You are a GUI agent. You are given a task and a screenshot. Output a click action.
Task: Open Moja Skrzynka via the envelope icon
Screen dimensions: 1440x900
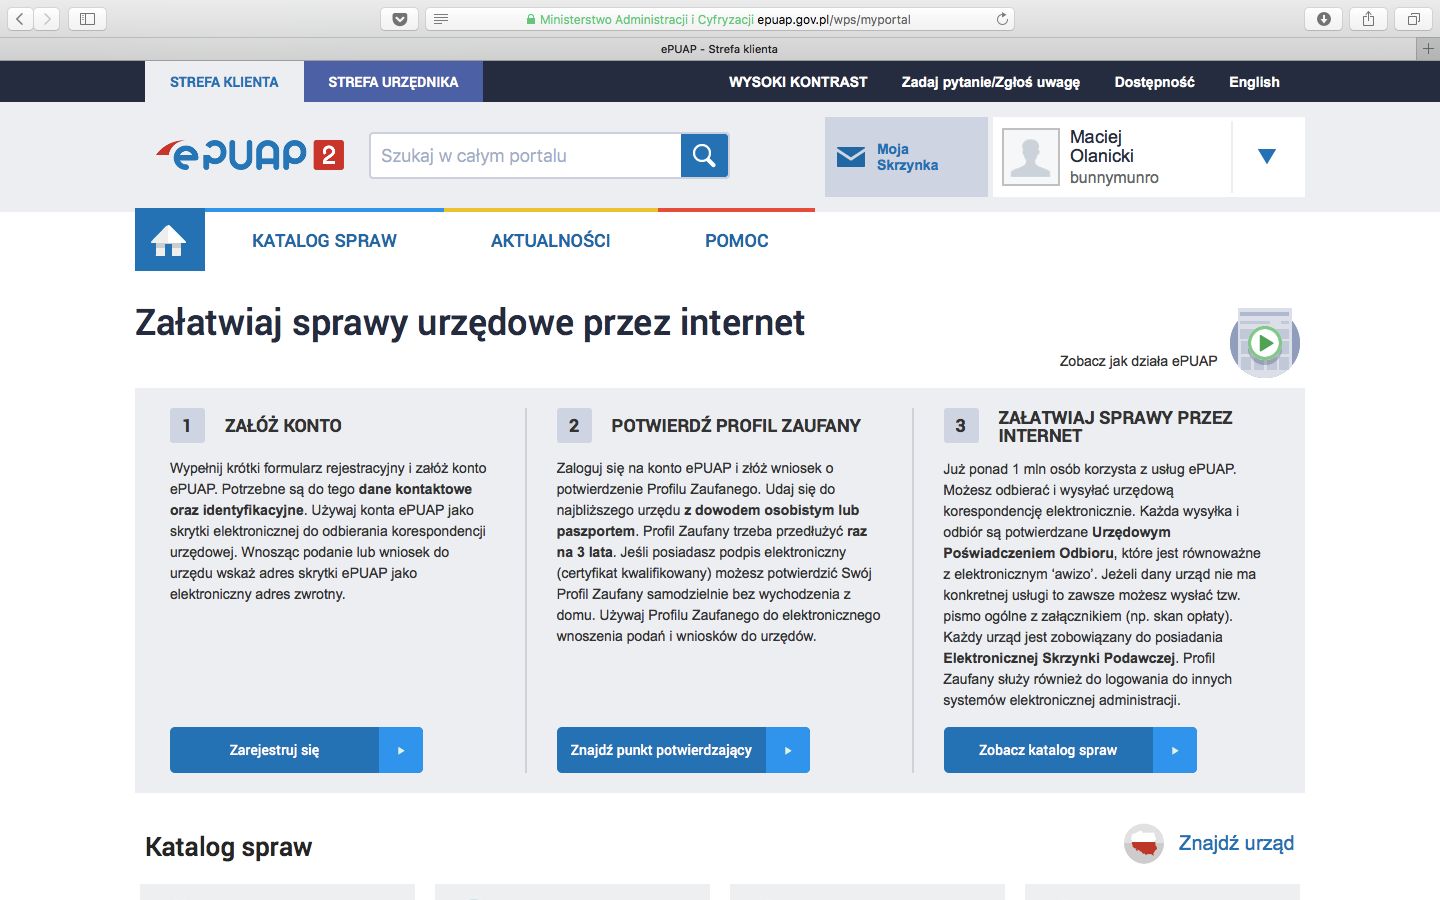[851, 155]
